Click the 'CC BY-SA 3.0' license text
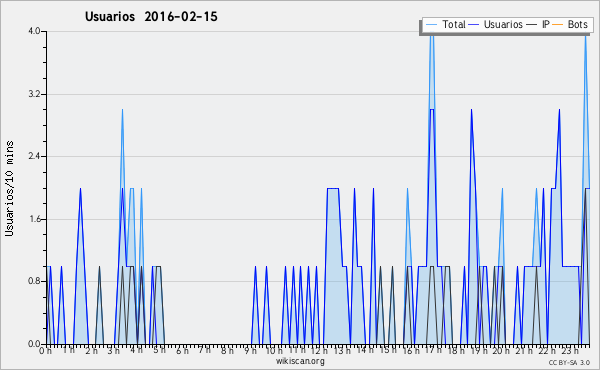 pyautogui.click(x=569, y=363)
